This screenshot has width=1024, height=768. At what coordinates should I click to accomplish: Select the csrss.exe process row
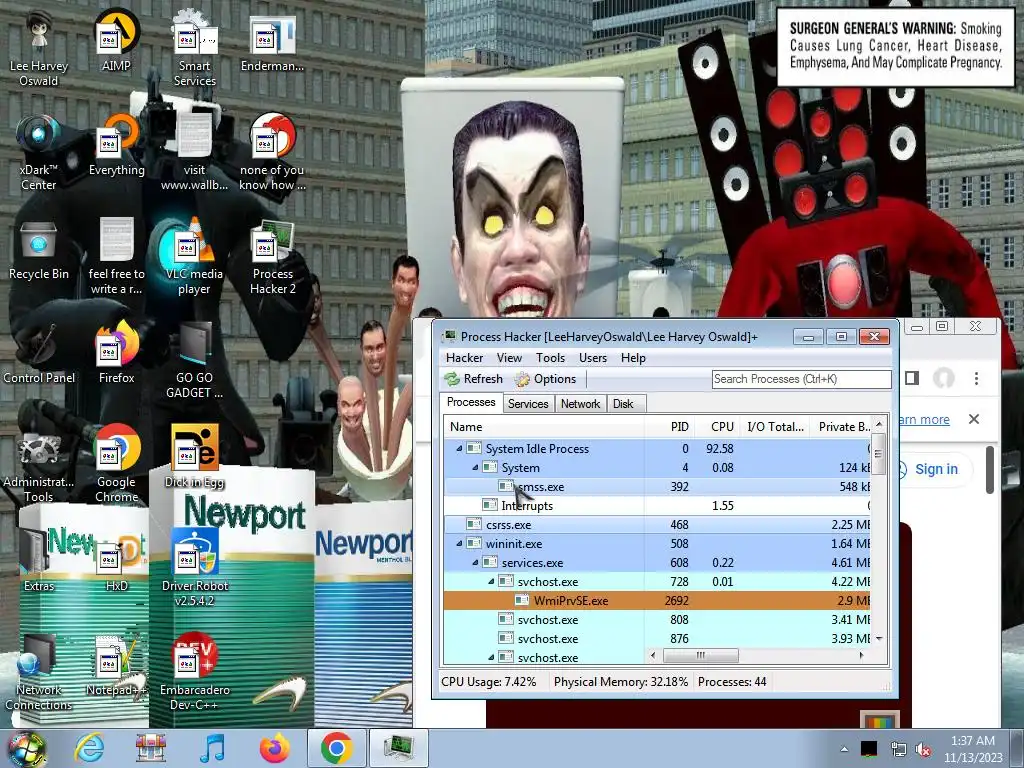click(656, 524)
